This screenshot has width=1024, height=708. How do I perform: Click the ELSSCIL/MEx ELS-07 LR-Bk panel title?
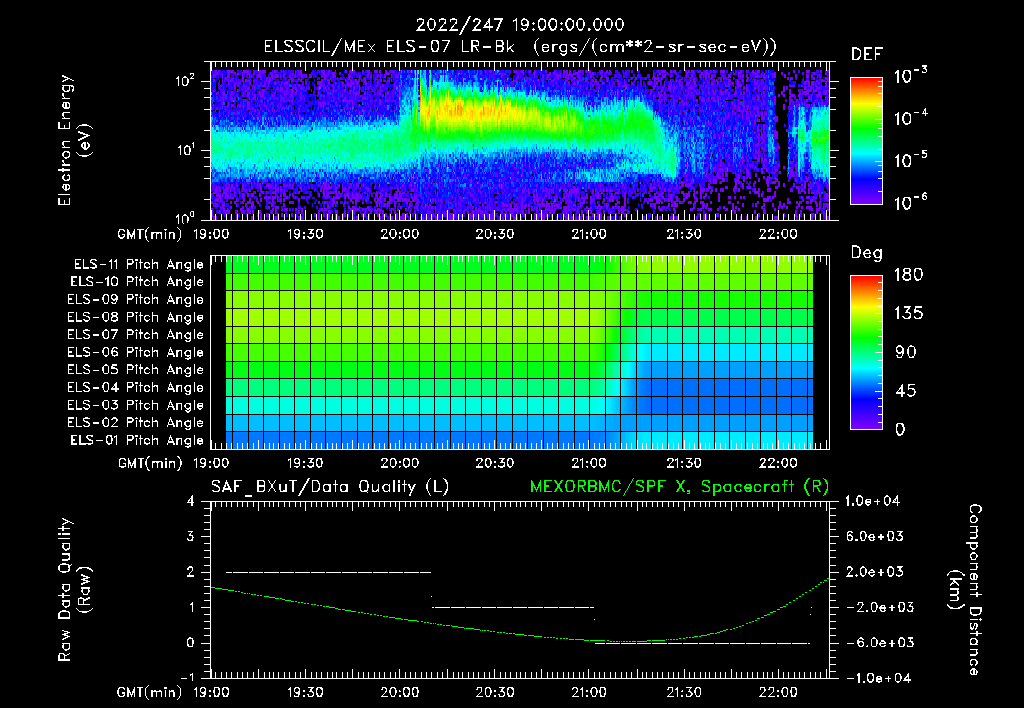[x=520, y=47]
